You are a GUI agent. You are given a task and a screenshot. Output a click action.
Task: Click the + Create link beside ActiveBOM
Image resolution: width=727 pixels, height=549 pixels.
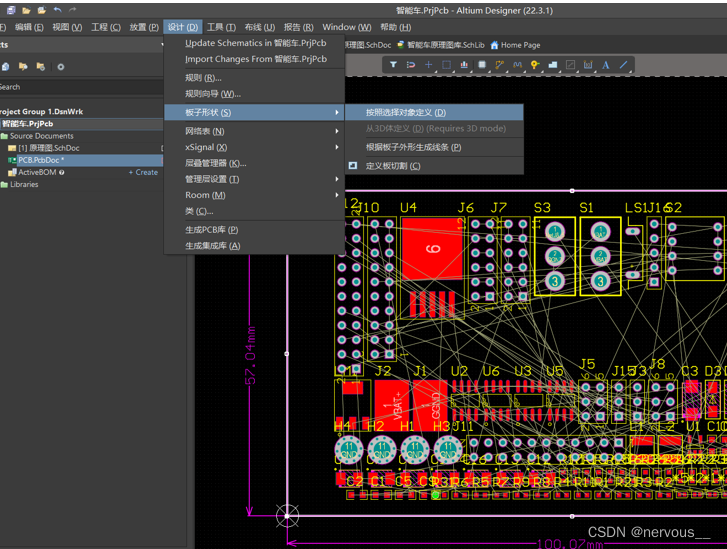143,172
